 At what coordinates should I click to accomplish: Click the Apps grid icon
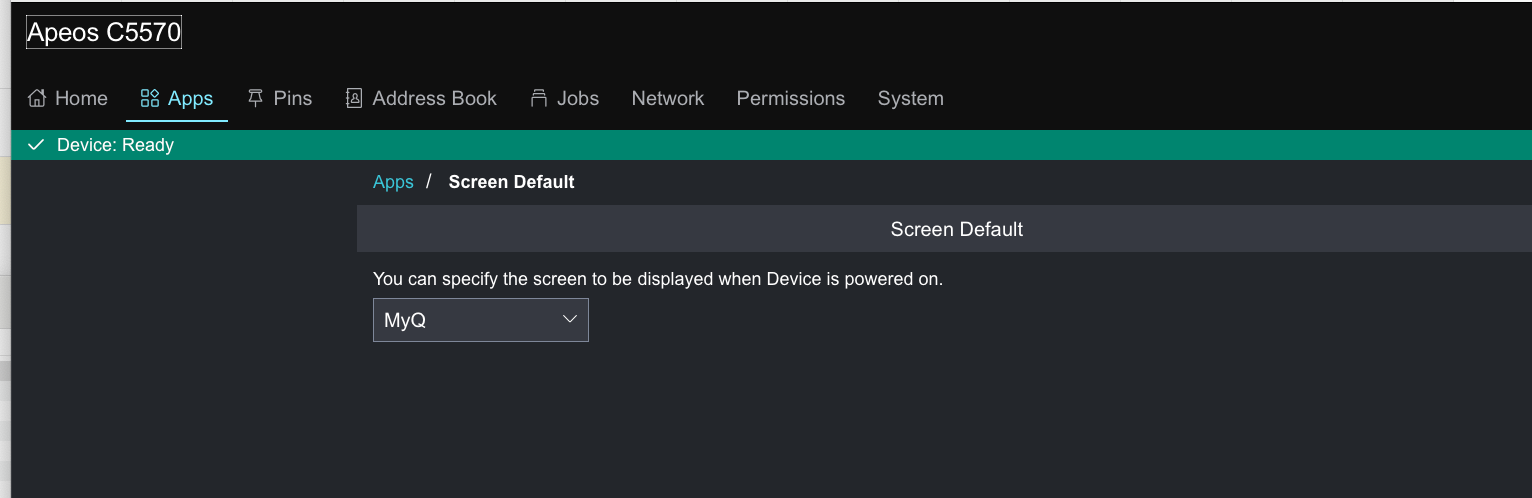coord(150,98)
